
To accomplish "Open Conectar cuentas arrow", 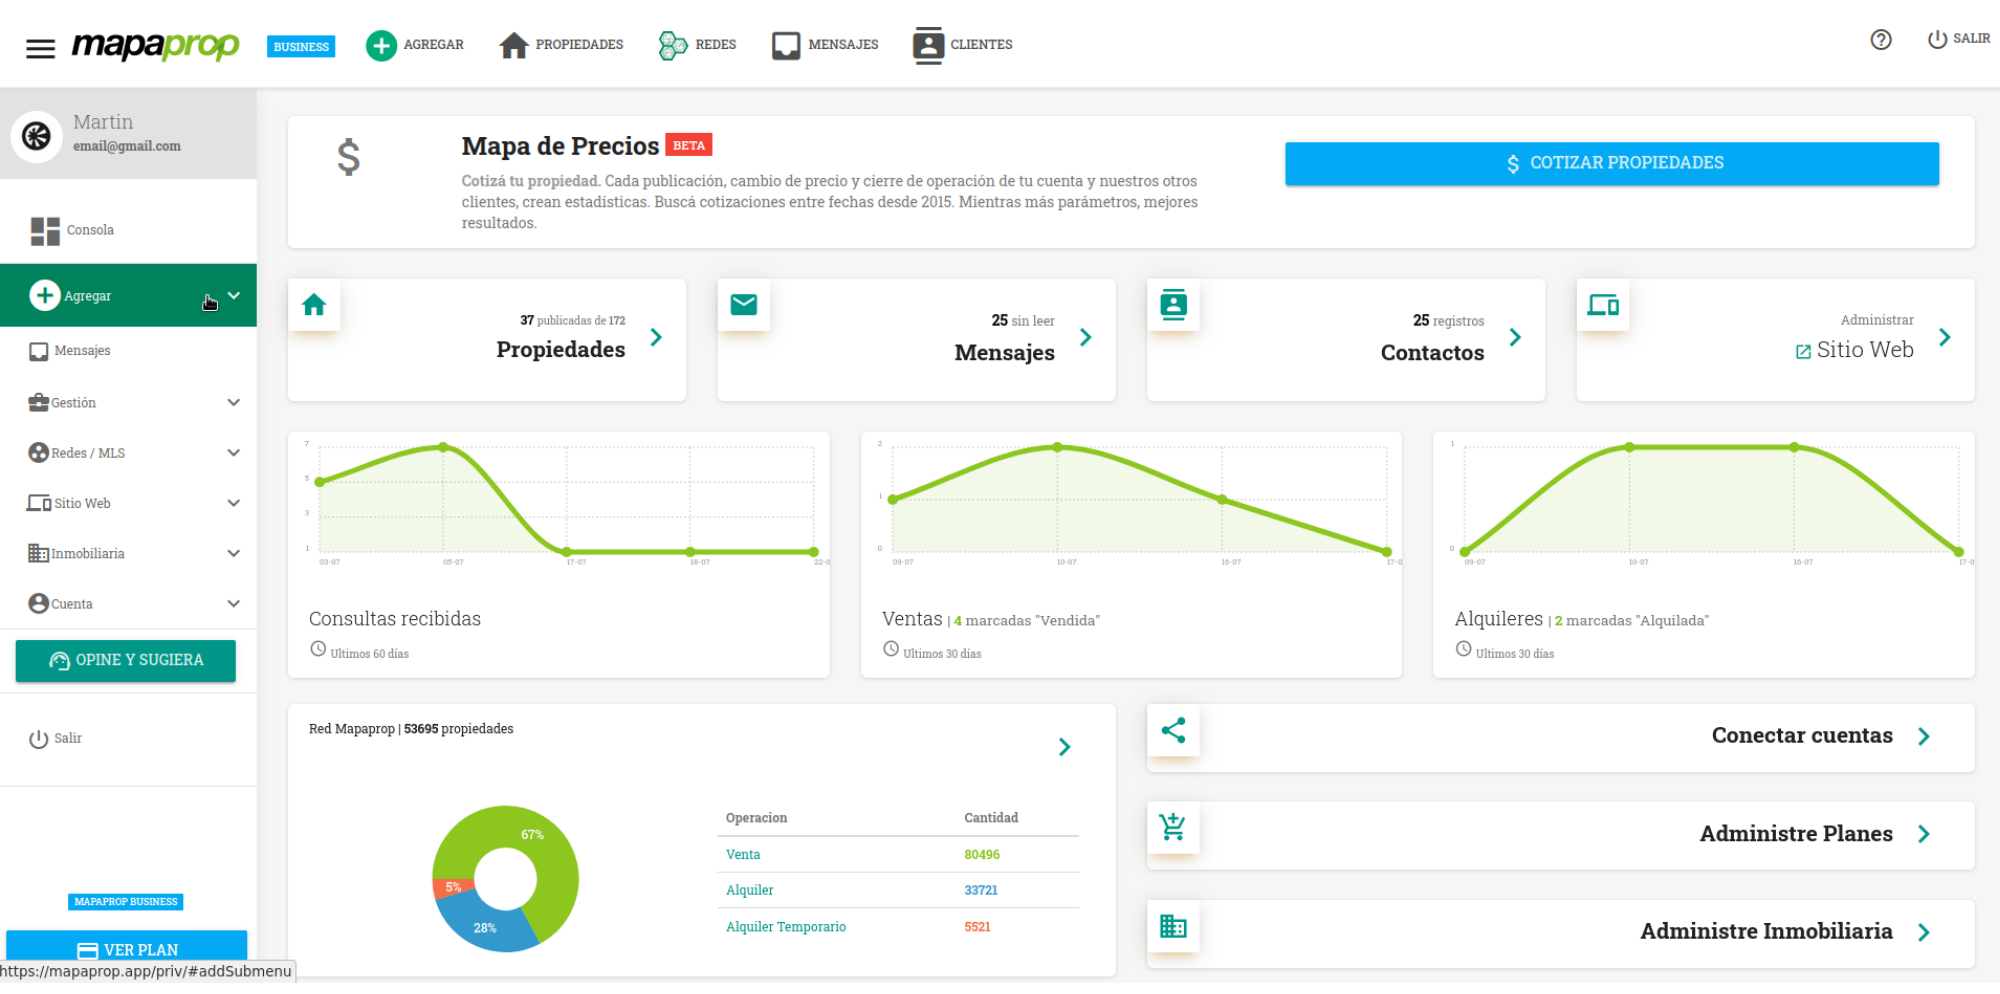I will point(1924,736).
